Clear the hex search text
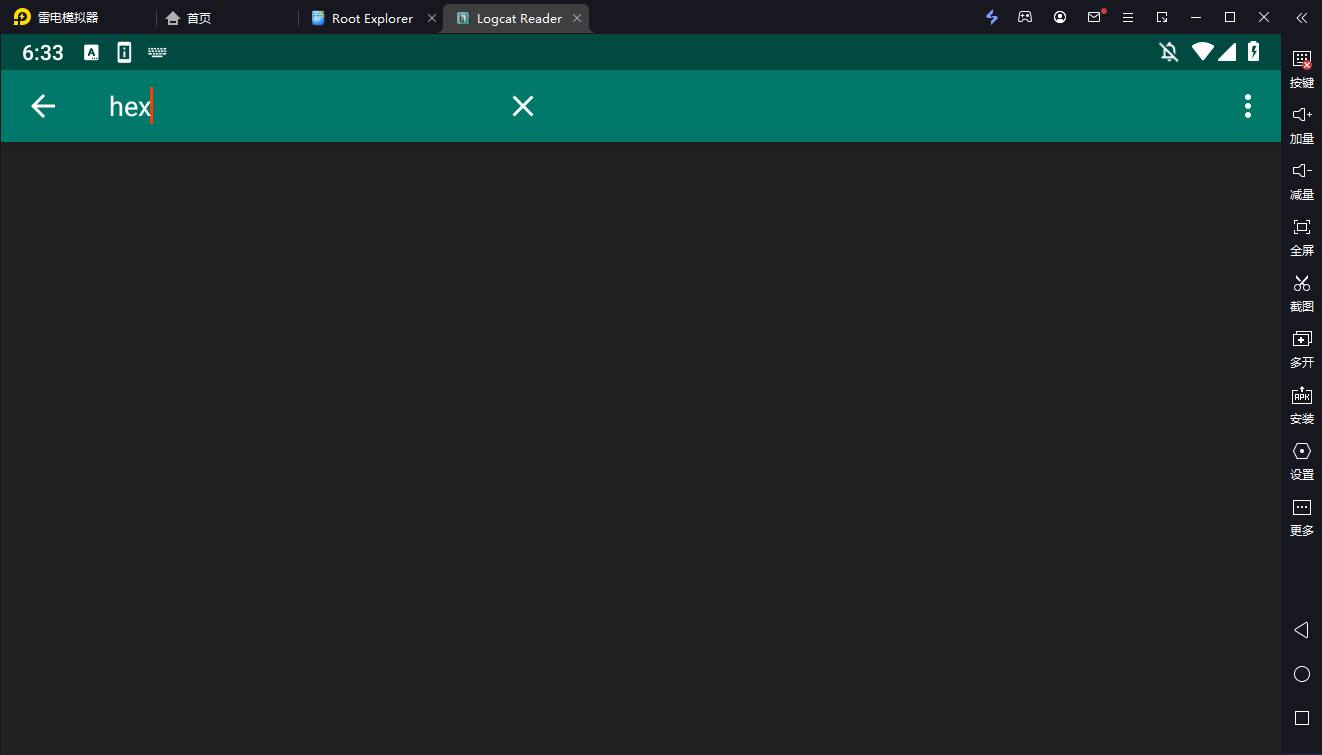 point(522,106)
